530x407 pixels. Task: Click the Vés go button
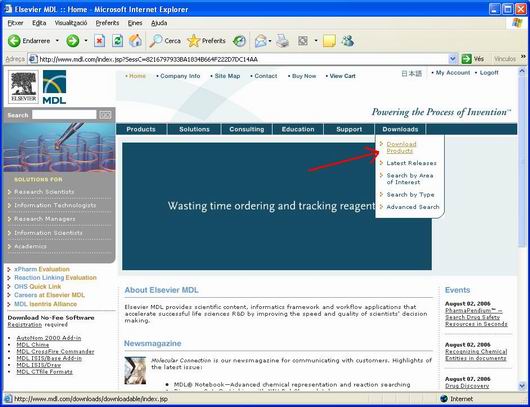pos(473,59)
